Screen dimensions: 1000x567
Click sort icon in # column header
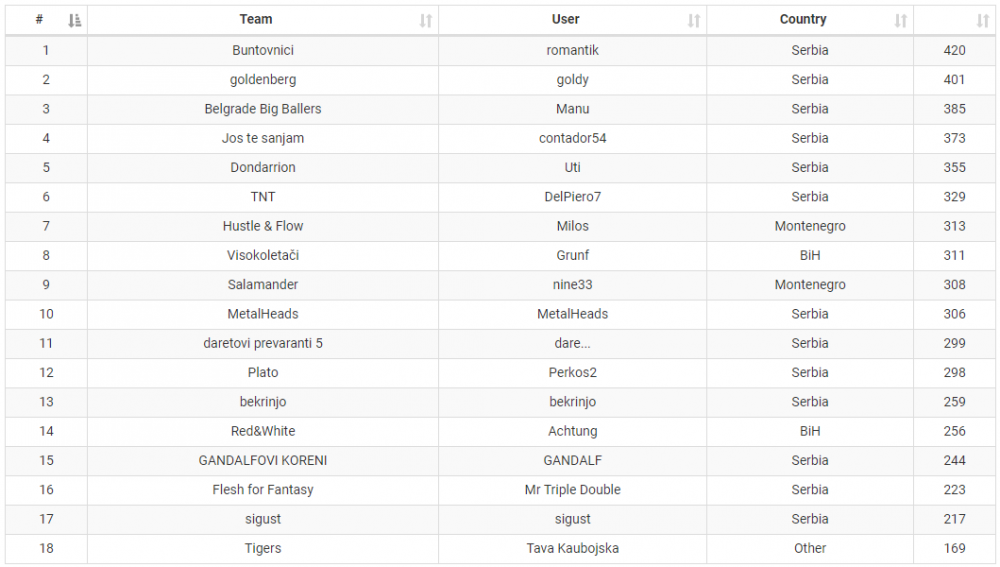(x=75, y=20)
